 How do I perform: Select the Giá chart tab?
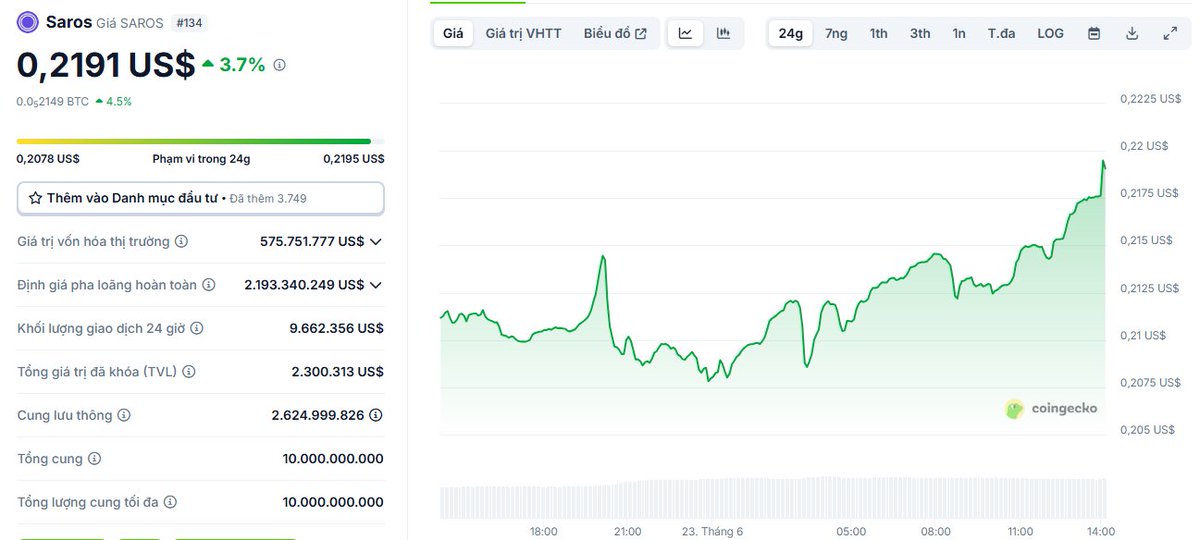[x=453, y=33]
